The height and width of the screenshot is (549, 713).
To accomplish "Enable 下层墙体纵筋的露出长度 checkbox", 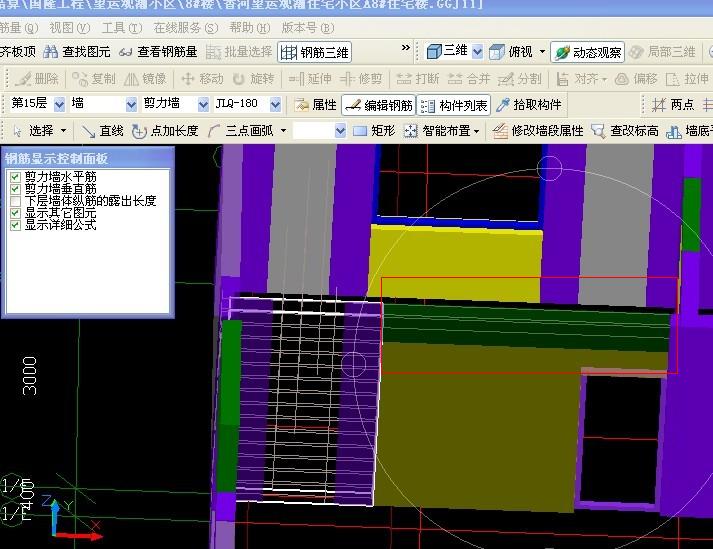I will 15,201.
